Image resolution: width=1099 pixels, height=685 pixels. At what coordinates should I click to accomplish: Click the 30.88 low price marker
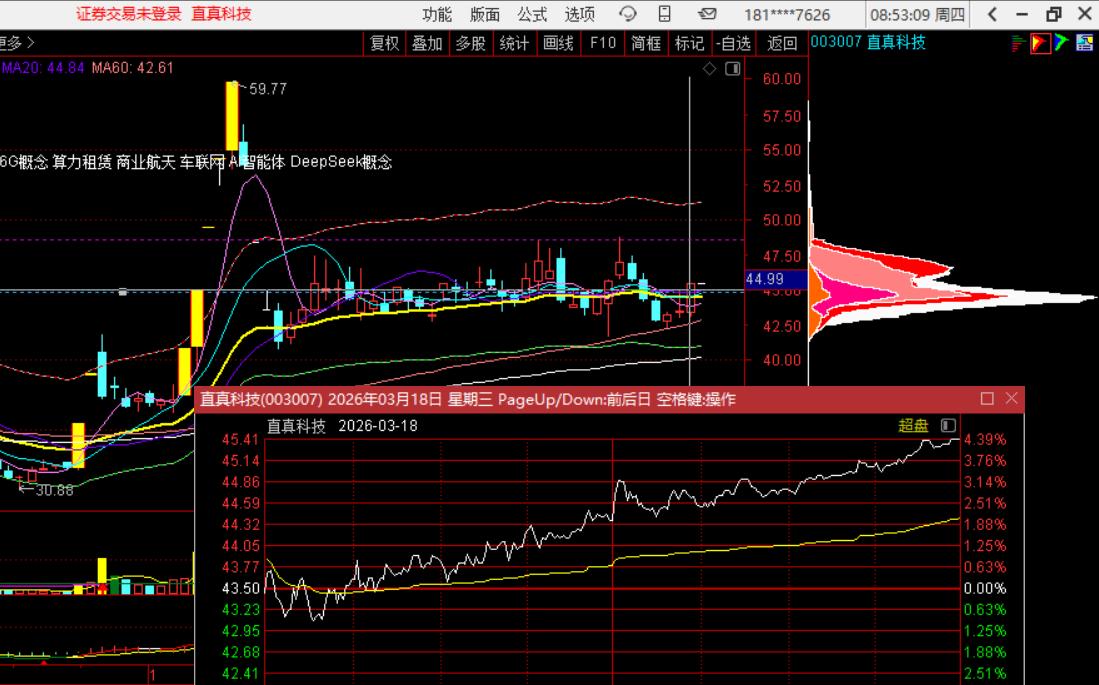coord(54,491)
